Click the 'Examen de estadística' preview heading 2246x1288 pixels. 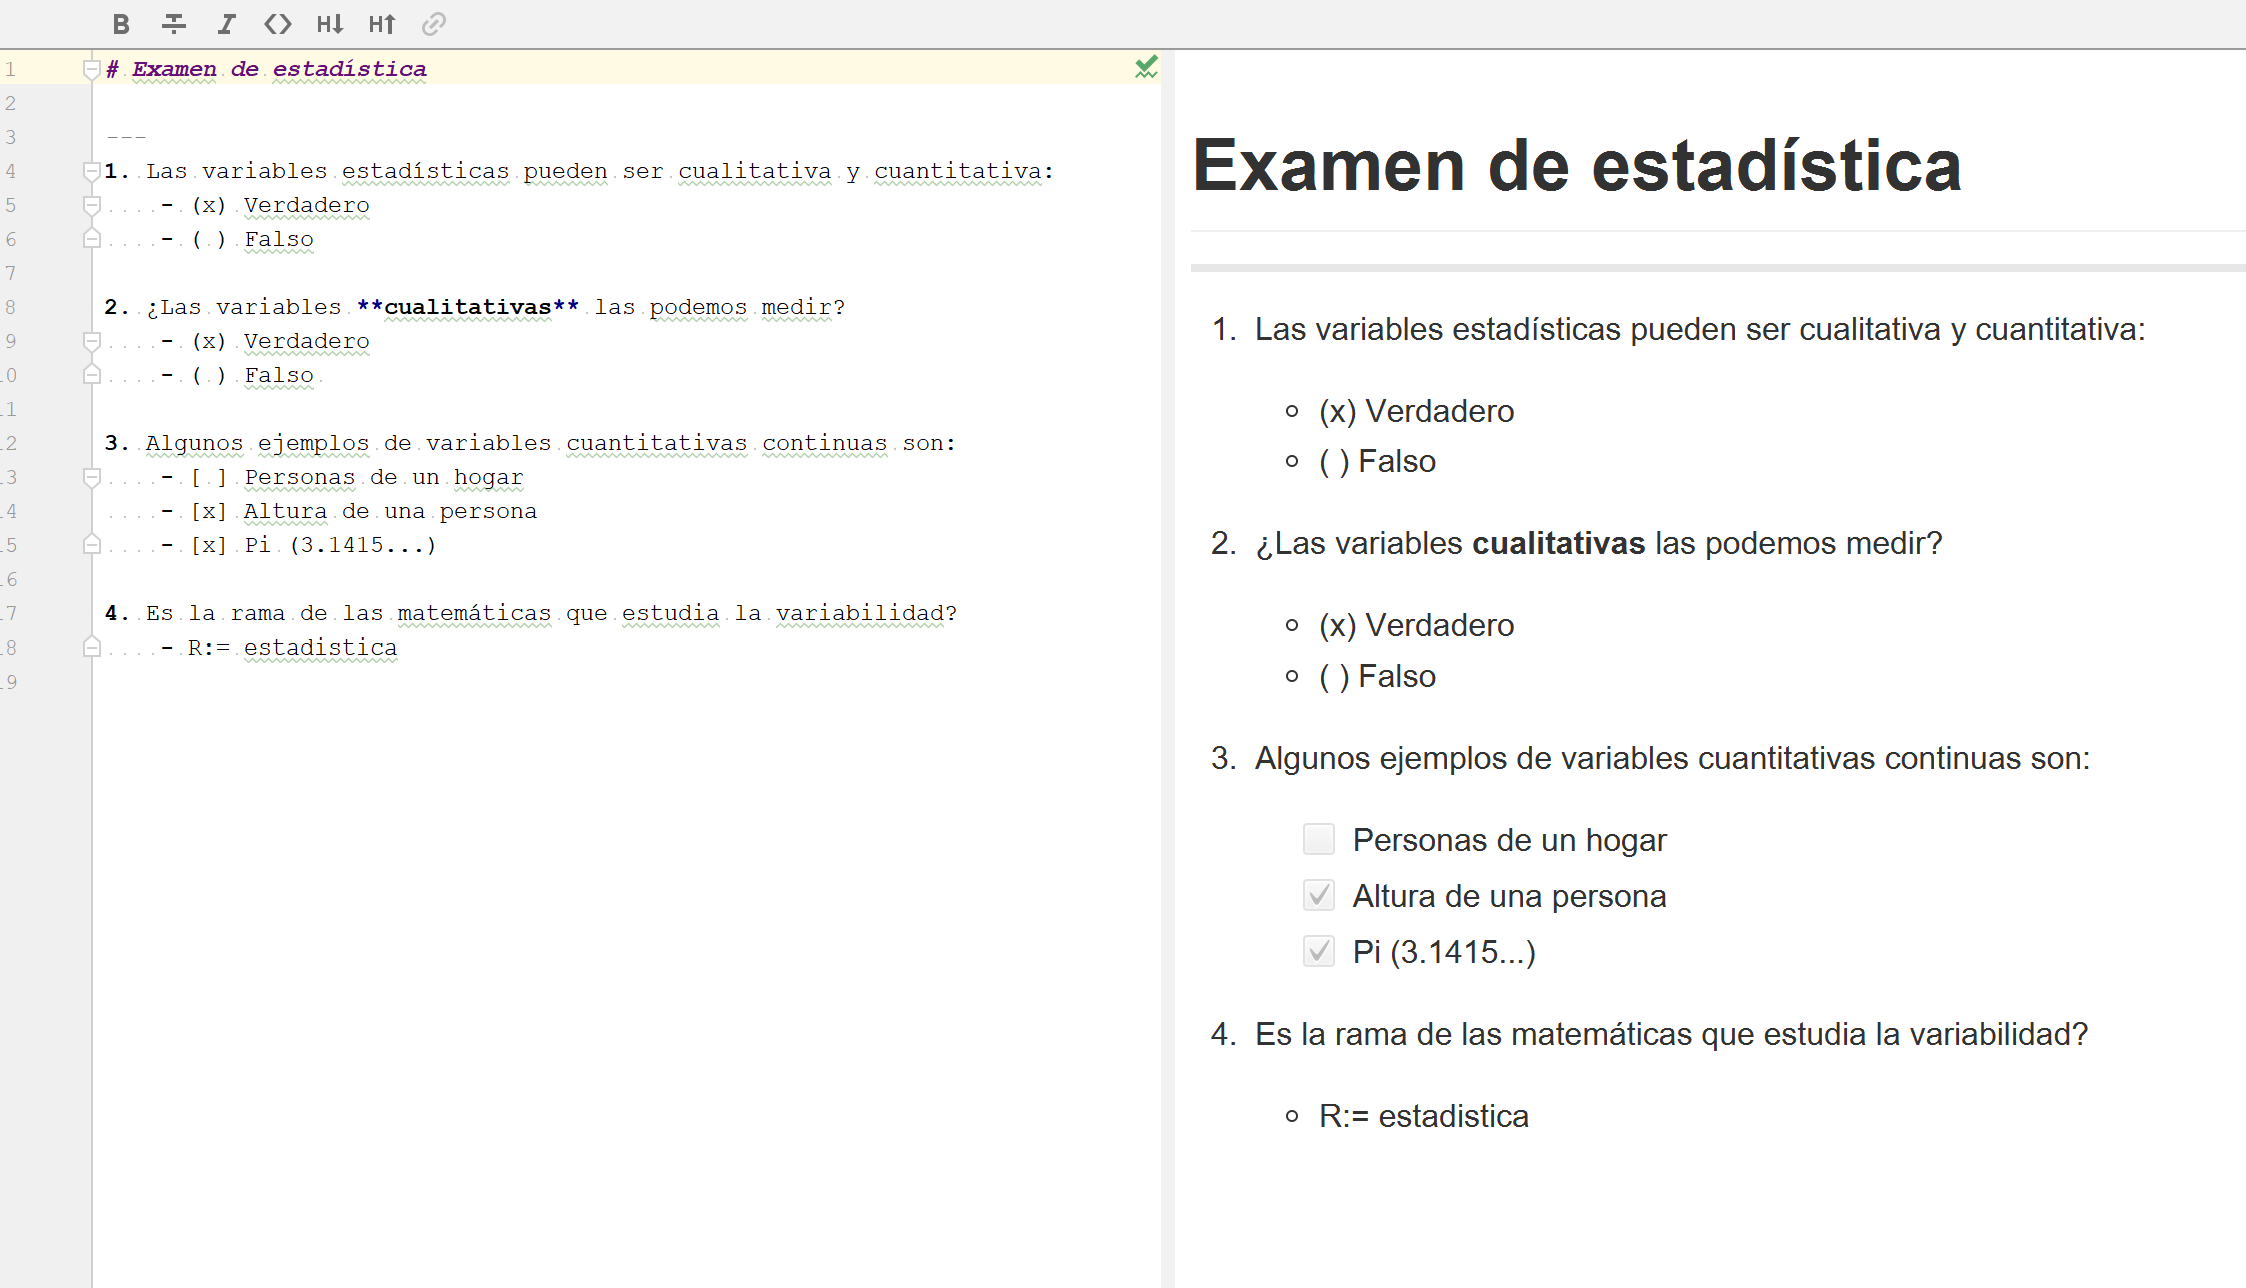1576,166
